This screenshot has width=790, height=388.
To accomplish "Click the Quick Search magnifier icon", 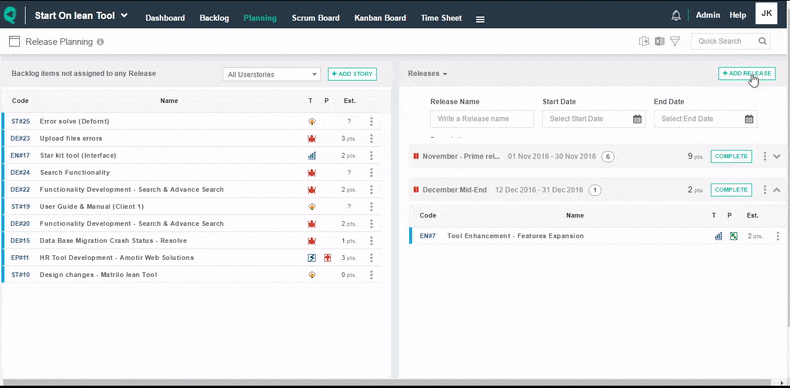I will pyautogui.click(x=763, y=41).
